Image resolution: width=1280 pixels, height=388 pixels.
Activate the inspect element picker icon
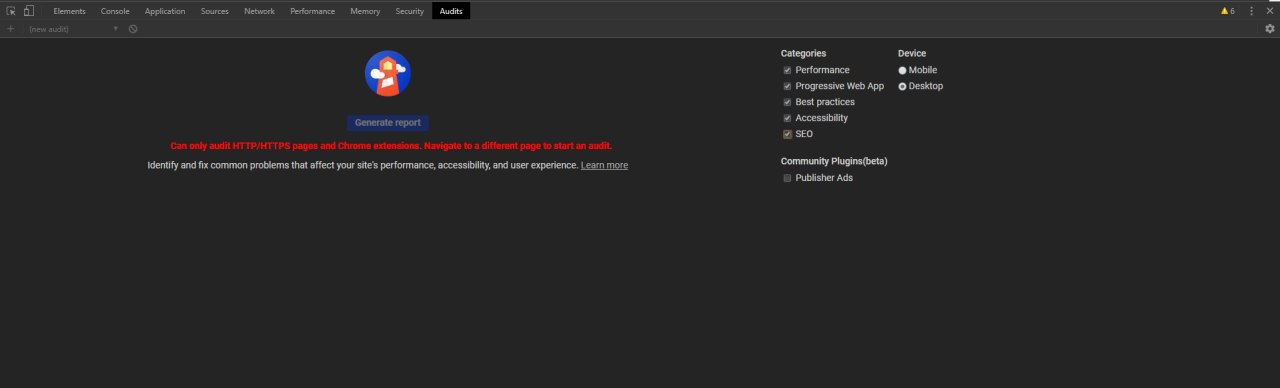point(11,11)
